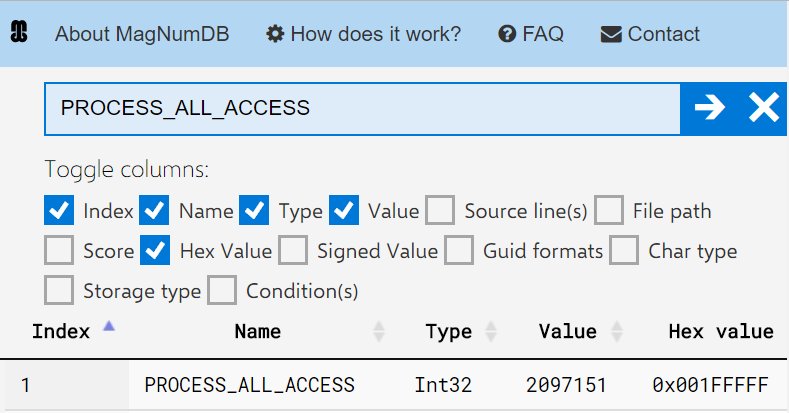Open How does it work? page
Image resolution: width=789 pixels, height=413 pixels.
(376, 34)
